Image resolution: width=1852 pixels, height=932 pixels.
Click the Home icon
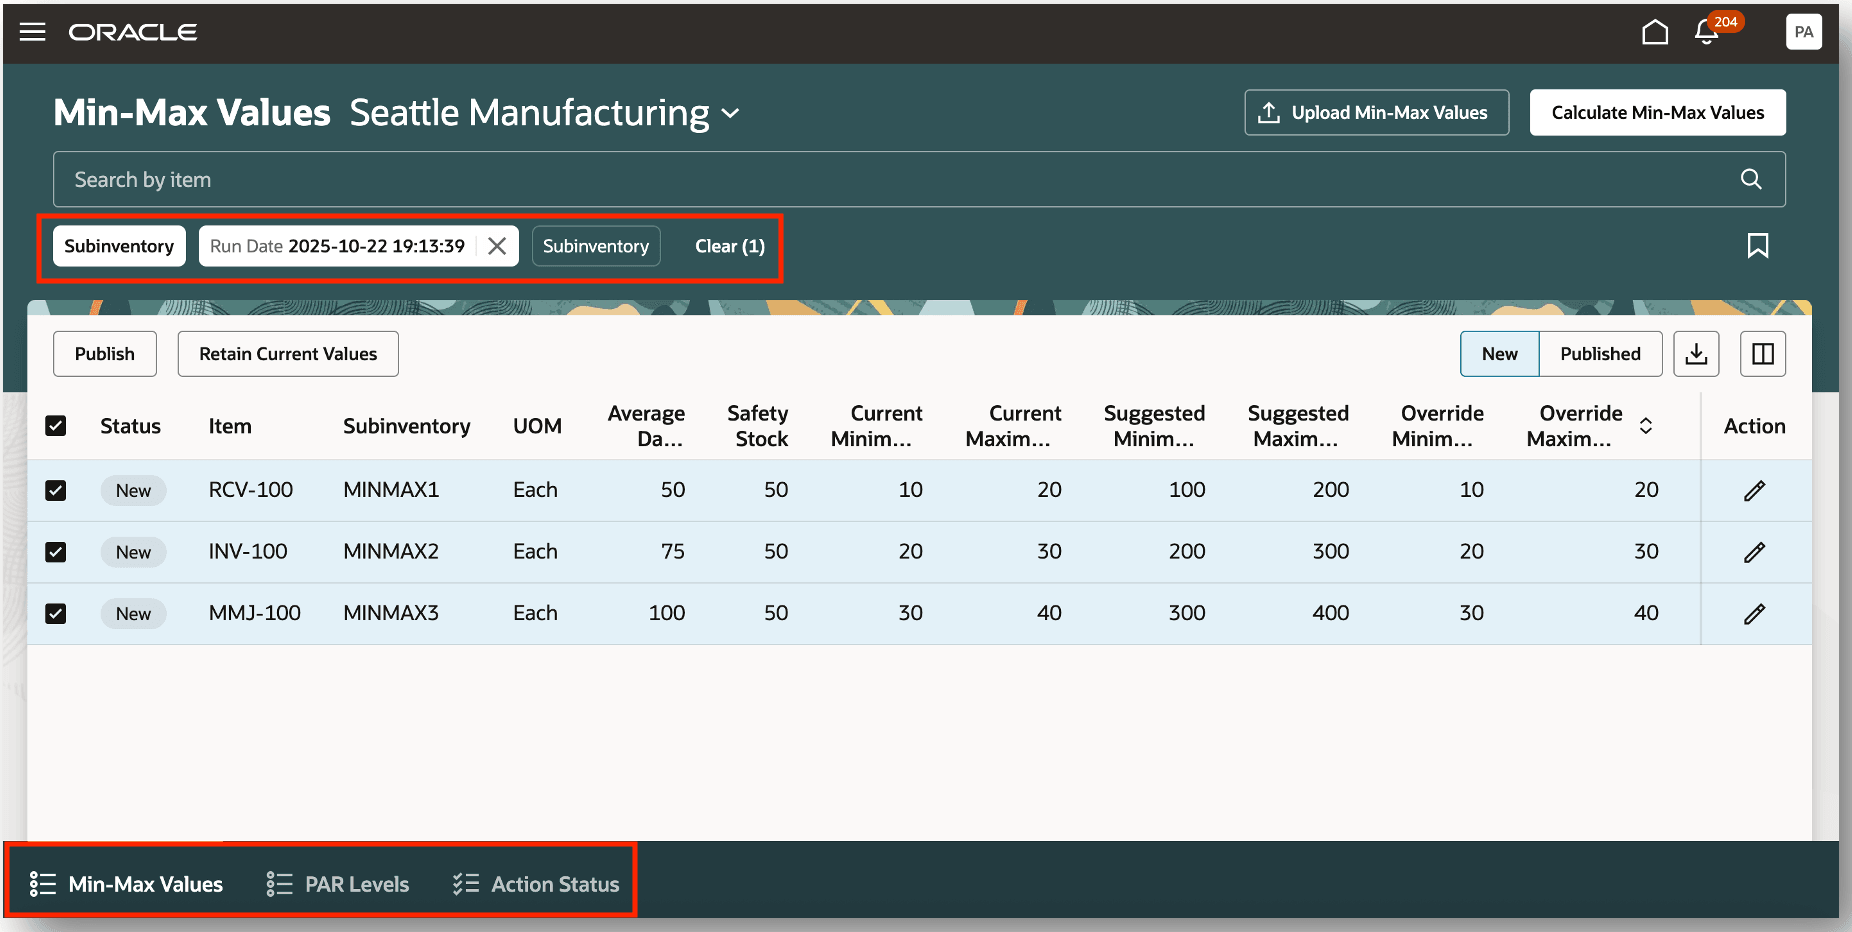pos(1655,31)
